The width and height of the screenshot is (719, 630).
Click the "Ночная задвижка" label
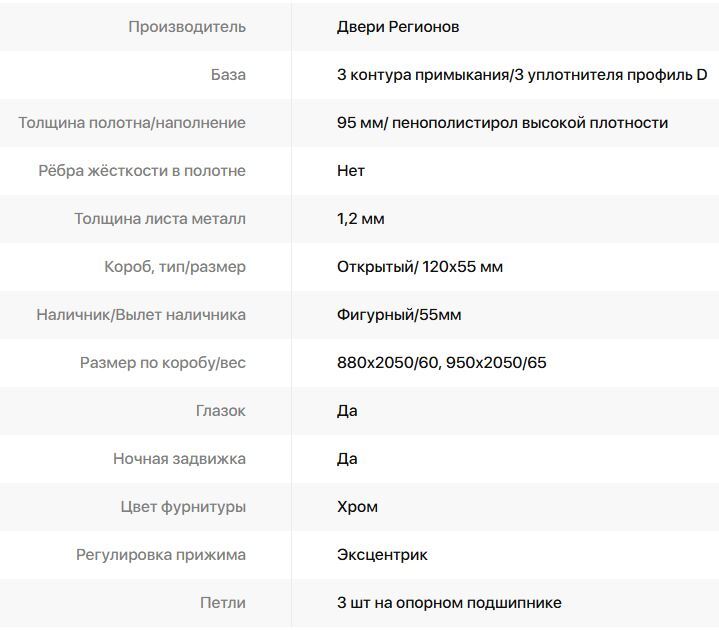[x=179, y=459]
